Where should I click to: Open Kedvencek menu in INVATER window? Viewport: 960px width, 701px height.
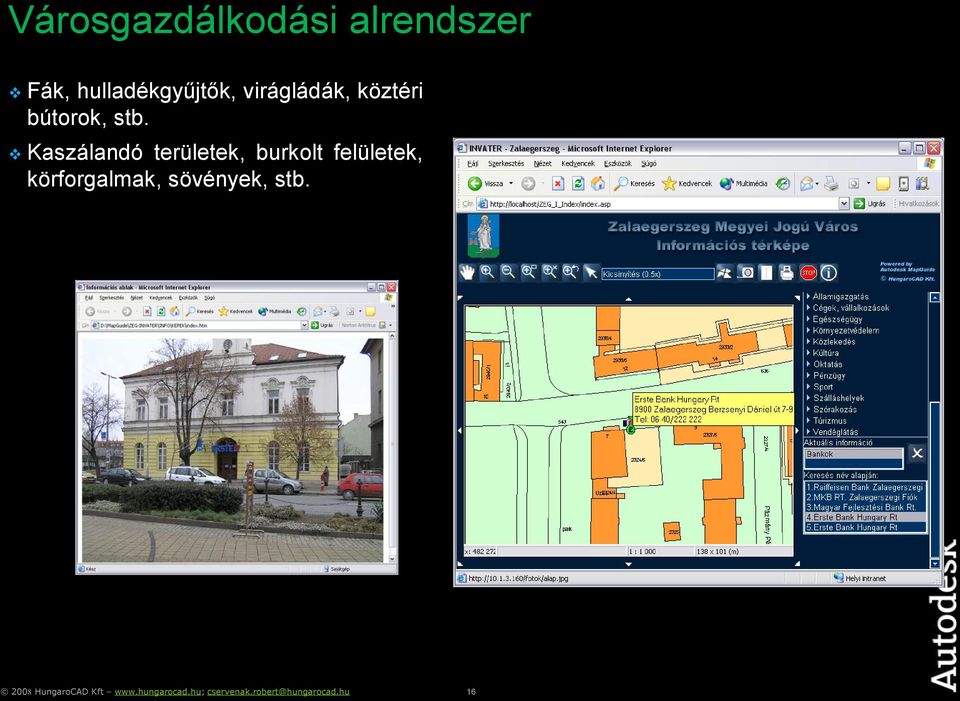[x=578, y=164]
